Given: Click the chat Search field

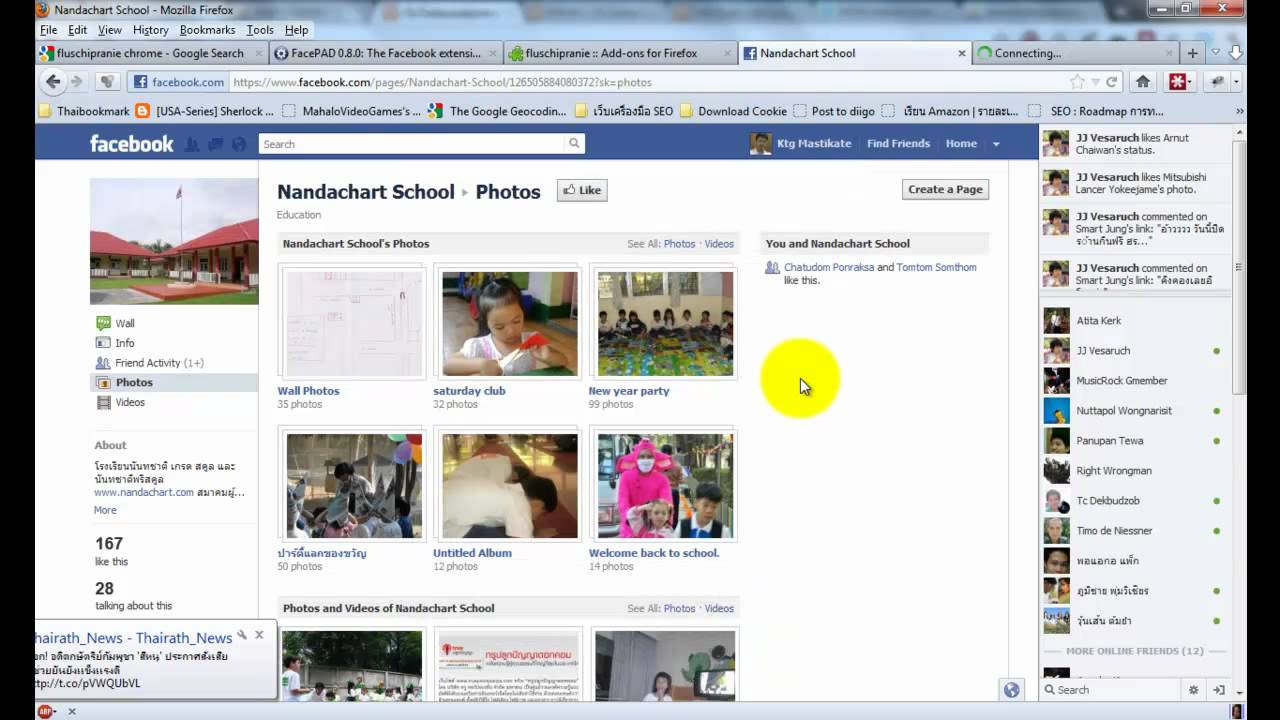Looking at the screenshot, I should pyautogui.click(x=1112, y=690).
